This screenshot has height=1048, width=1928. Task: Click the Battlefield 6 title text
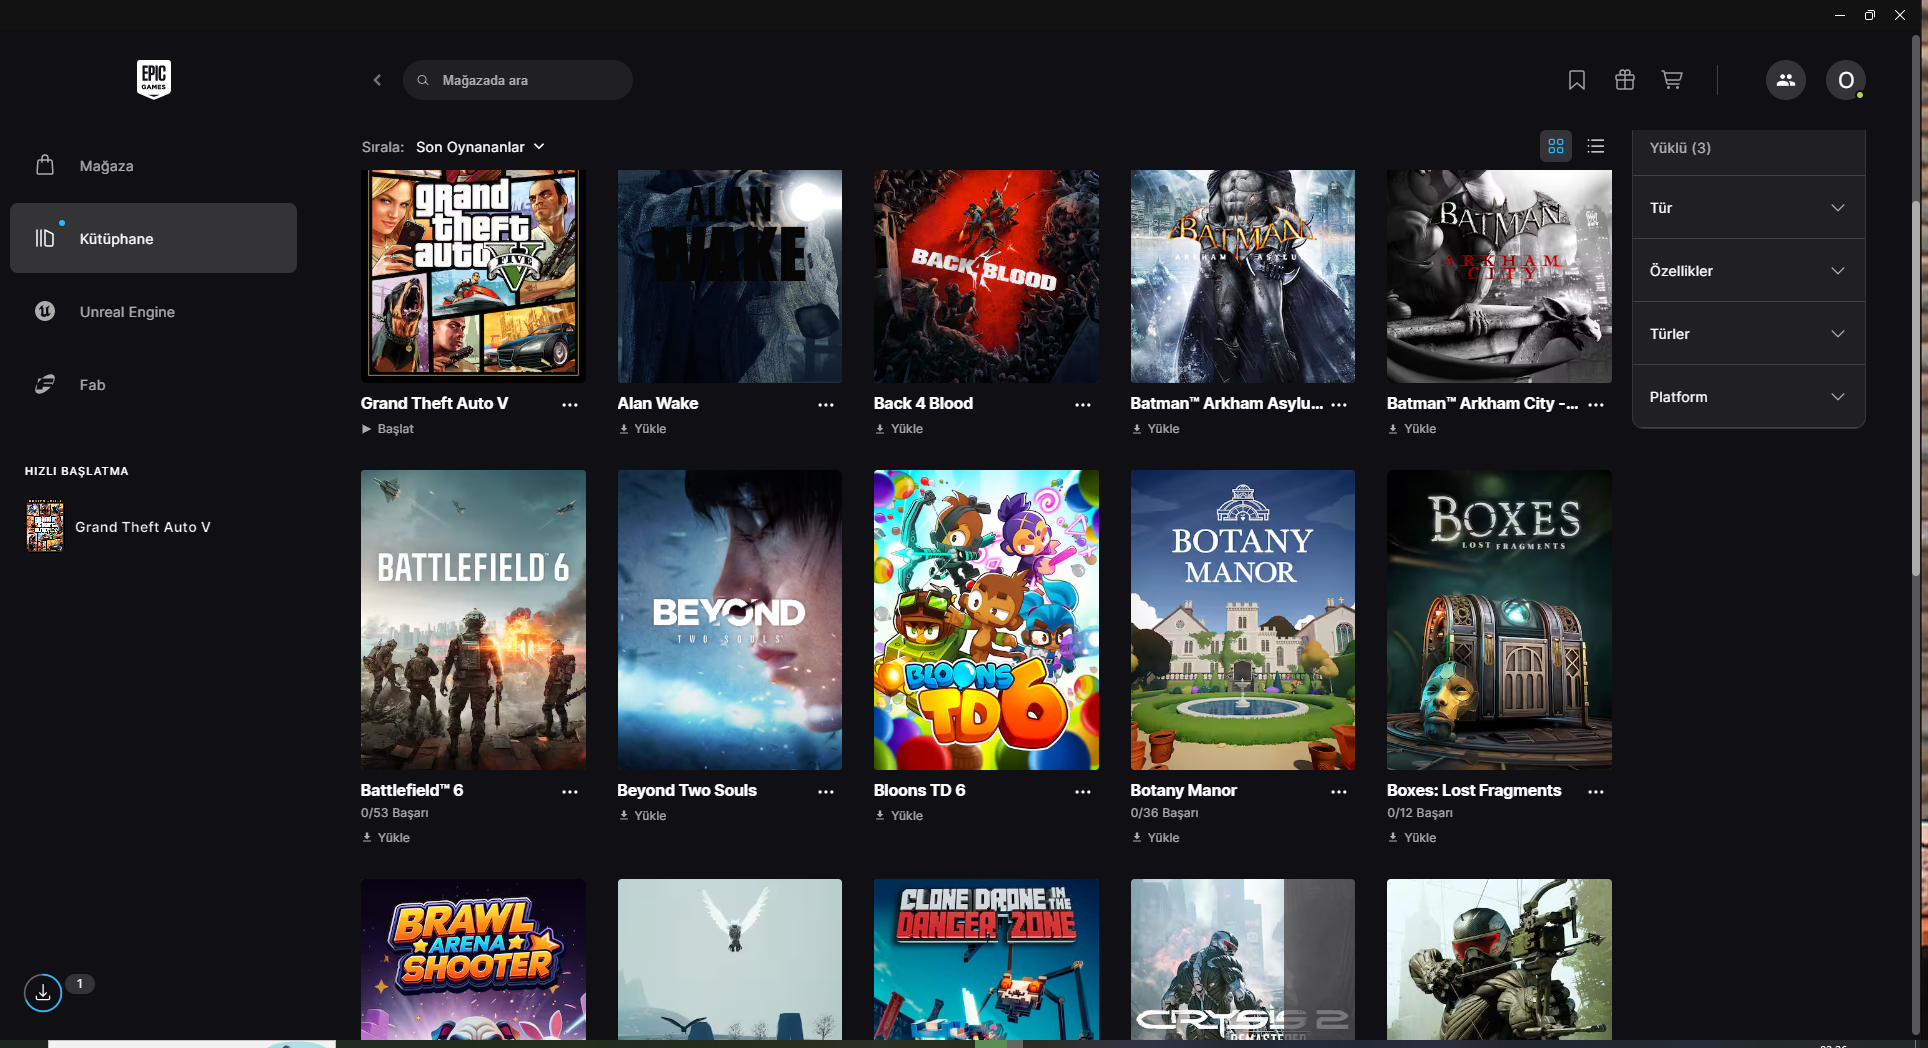412,790
